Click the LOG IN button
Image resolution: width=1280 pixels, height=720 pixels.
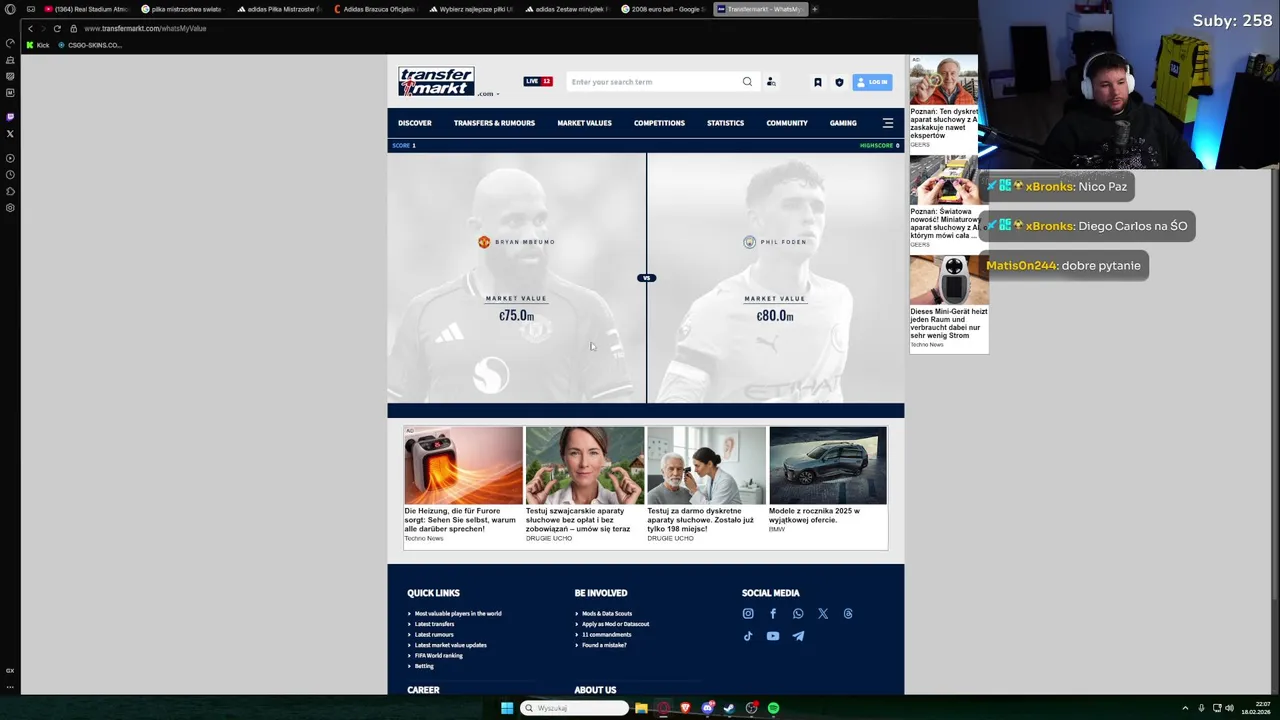872,82
